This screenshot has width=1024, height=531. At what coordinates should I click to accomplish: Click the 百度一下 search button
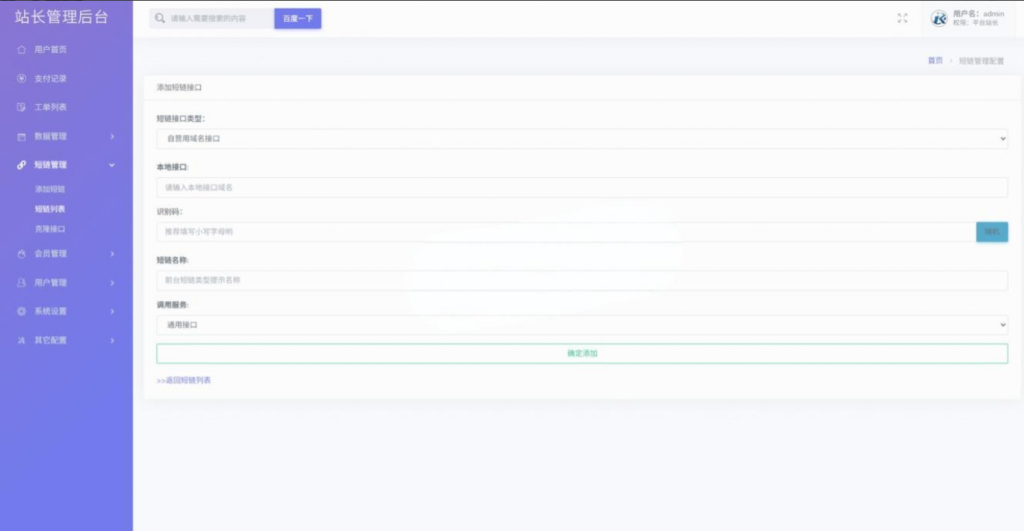point(297,18)
